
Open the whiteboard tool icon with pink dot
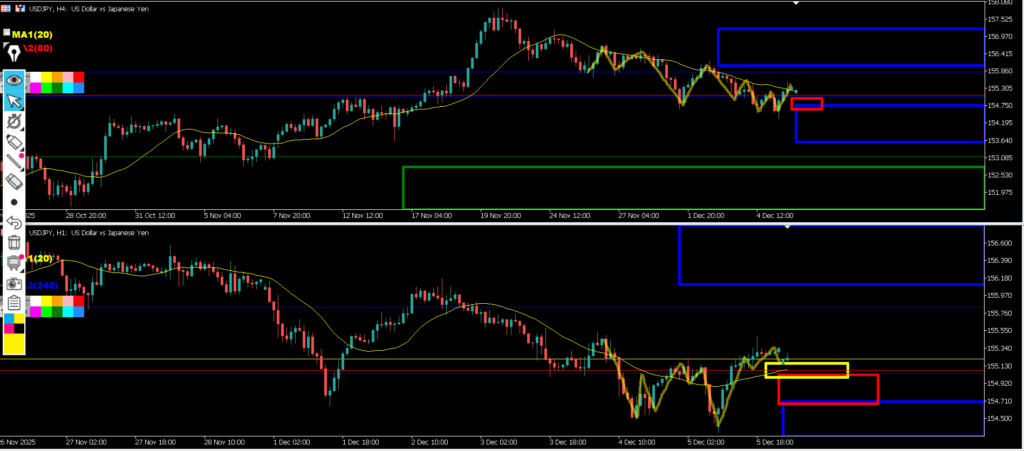point(14,263)
